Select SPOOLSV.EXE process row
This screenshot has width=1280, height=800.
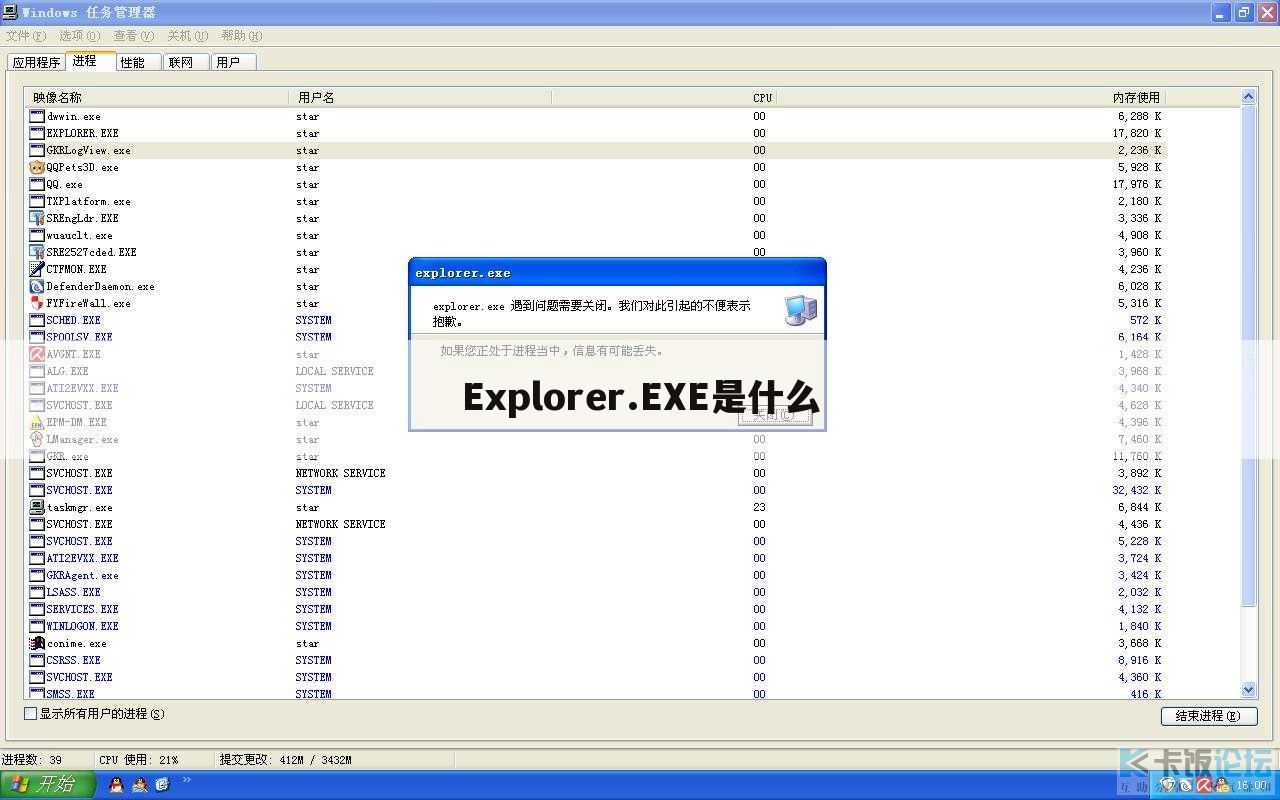pyautogui.click(x=596, y=337)
